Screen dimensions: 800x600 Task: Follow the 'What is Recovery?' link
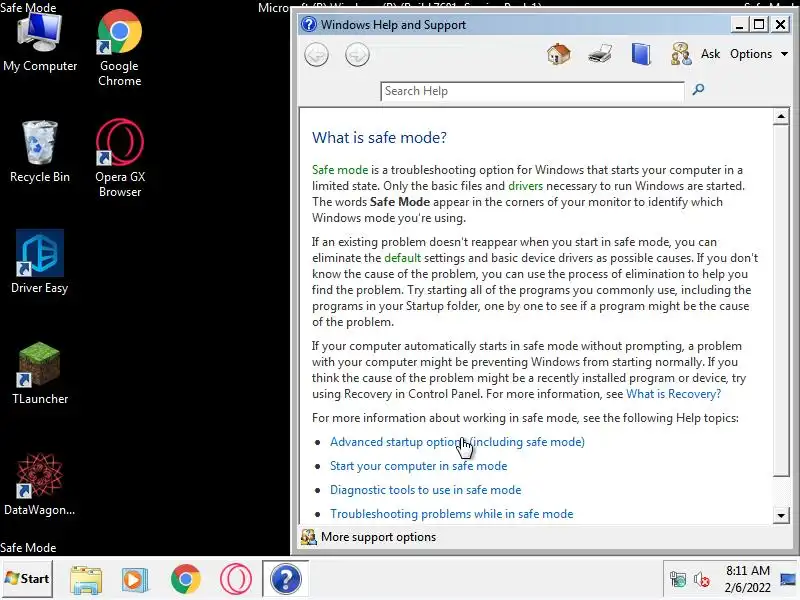click(x=673, y=394)
